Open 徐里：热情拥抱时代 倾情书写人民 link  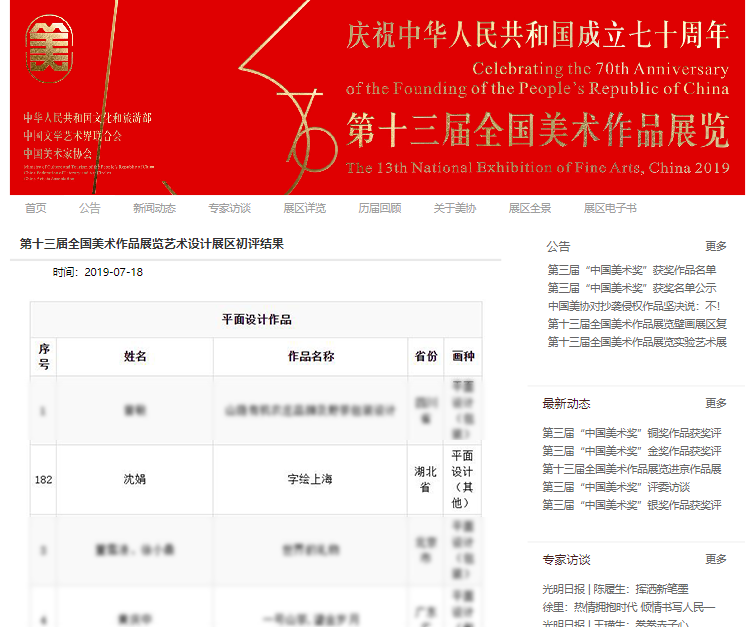(x=628, y=607)
